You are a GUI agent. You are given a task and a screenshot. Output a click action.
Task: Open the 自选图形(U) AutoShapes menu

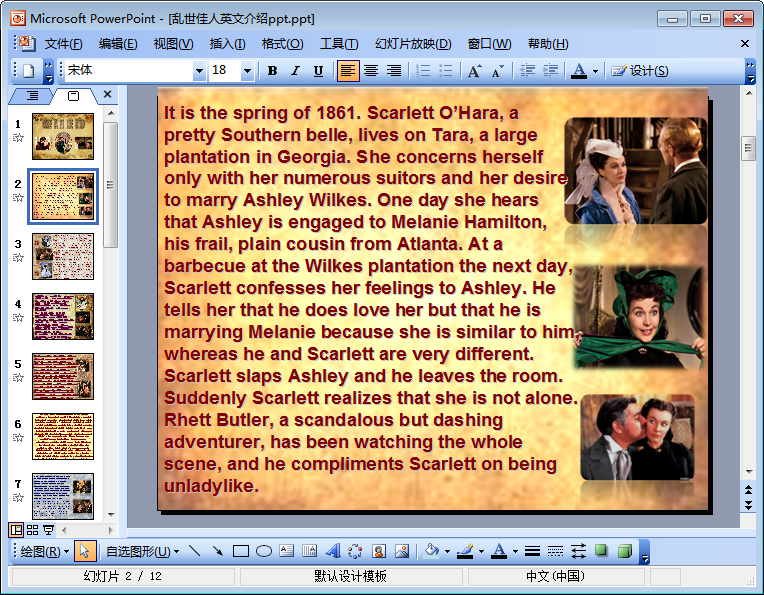pos(143,552)
